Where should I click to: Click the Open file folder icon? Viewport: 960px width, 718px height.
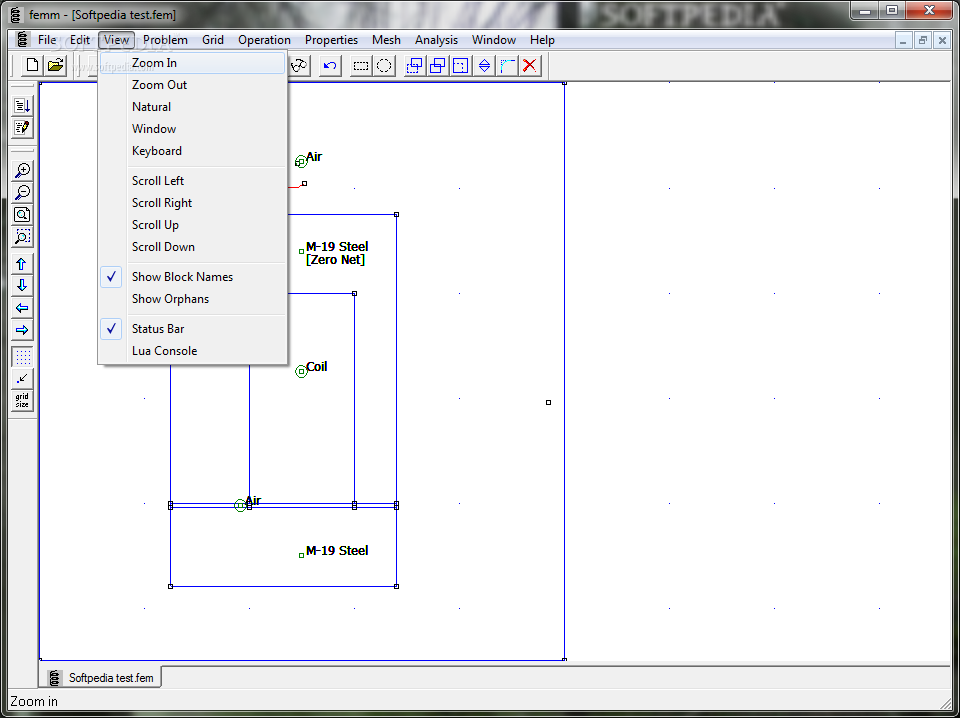[56, 65]
